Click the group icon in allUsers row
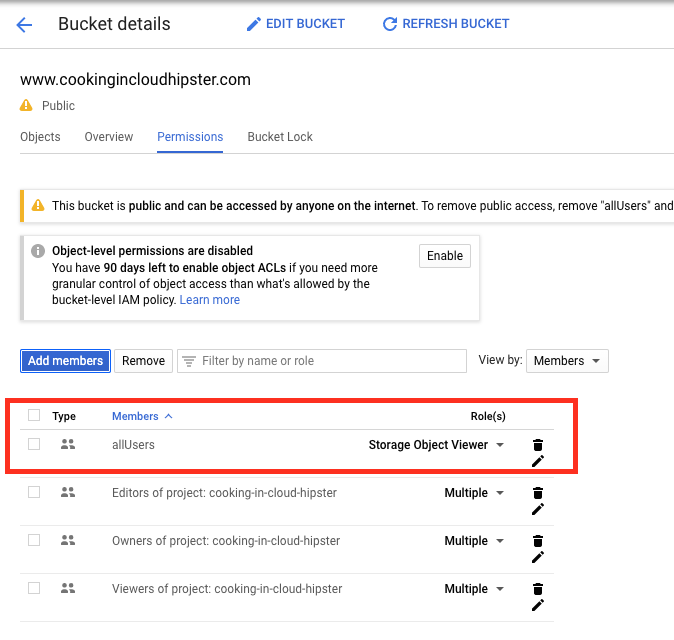Viewport: 674px width, 640px height. point(68,444)
